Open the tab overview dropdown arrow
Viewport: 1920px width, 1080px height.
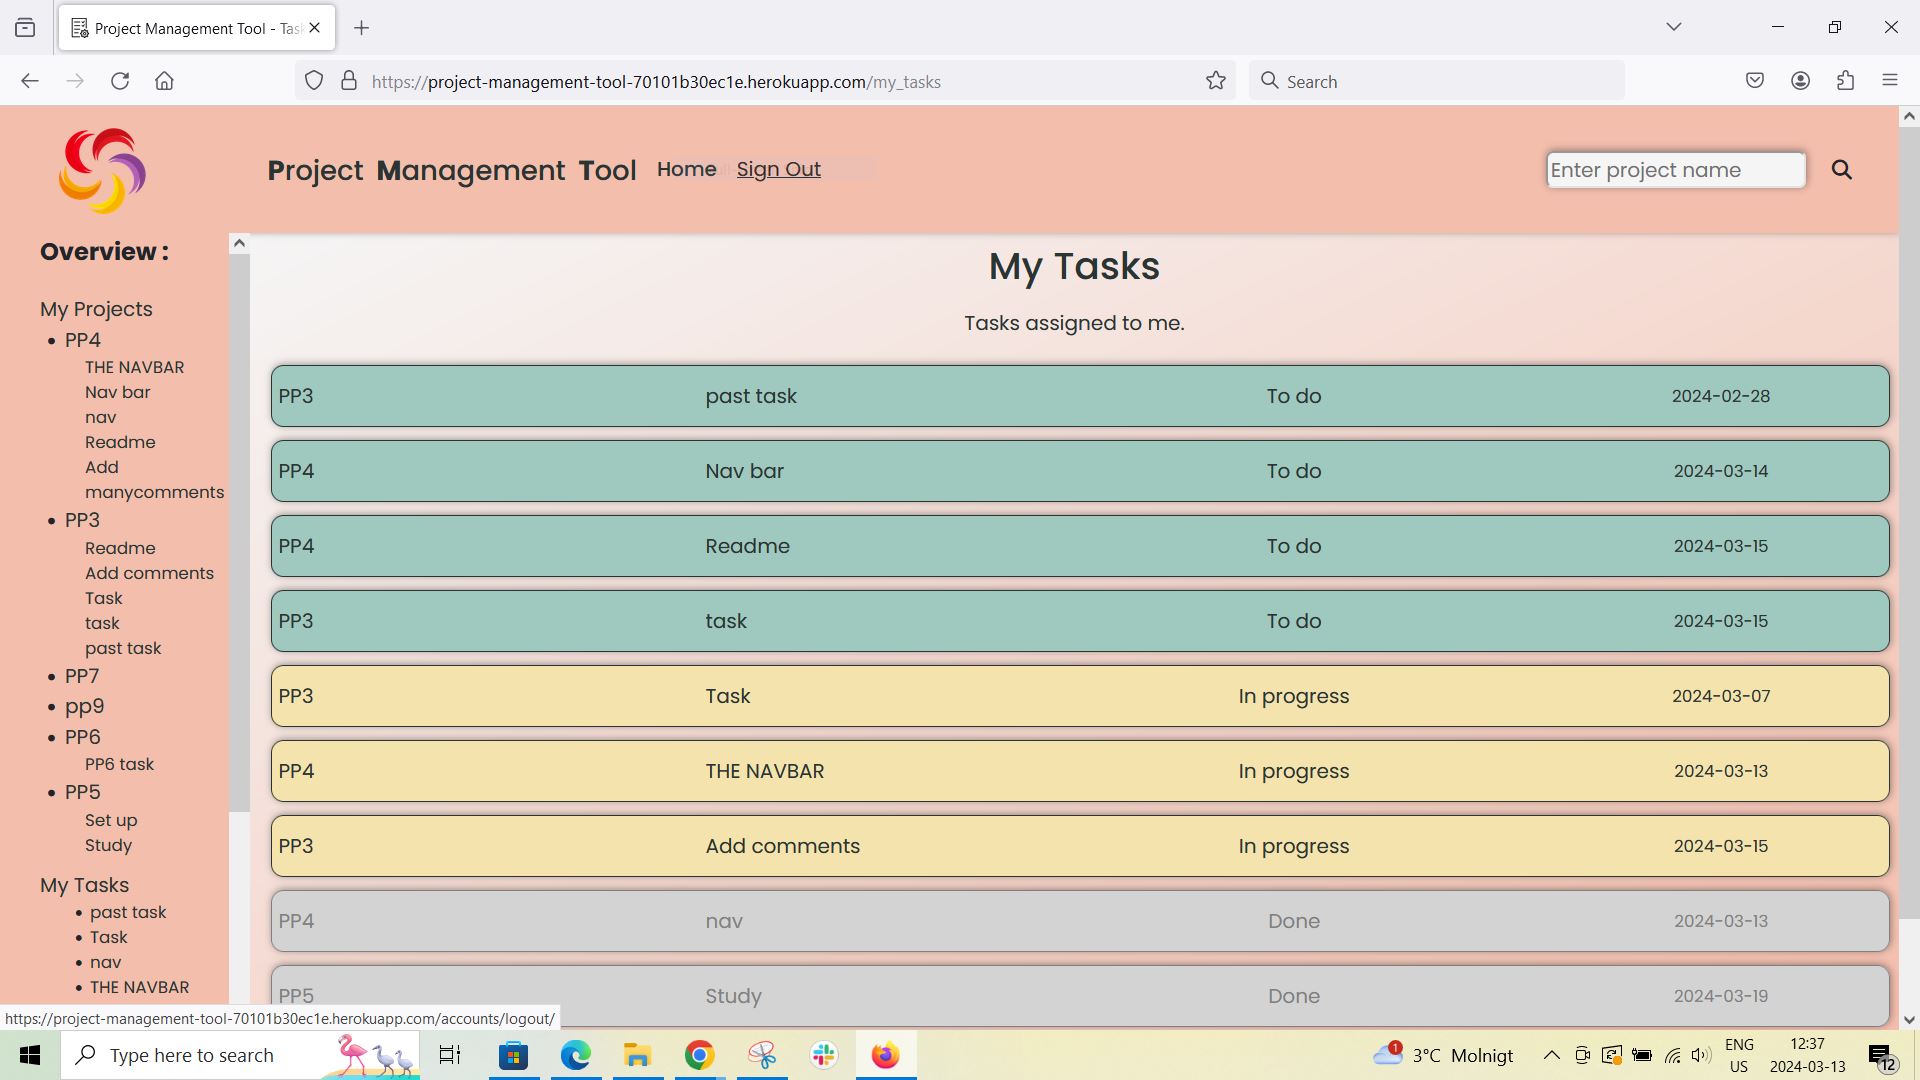[1674, 27]
